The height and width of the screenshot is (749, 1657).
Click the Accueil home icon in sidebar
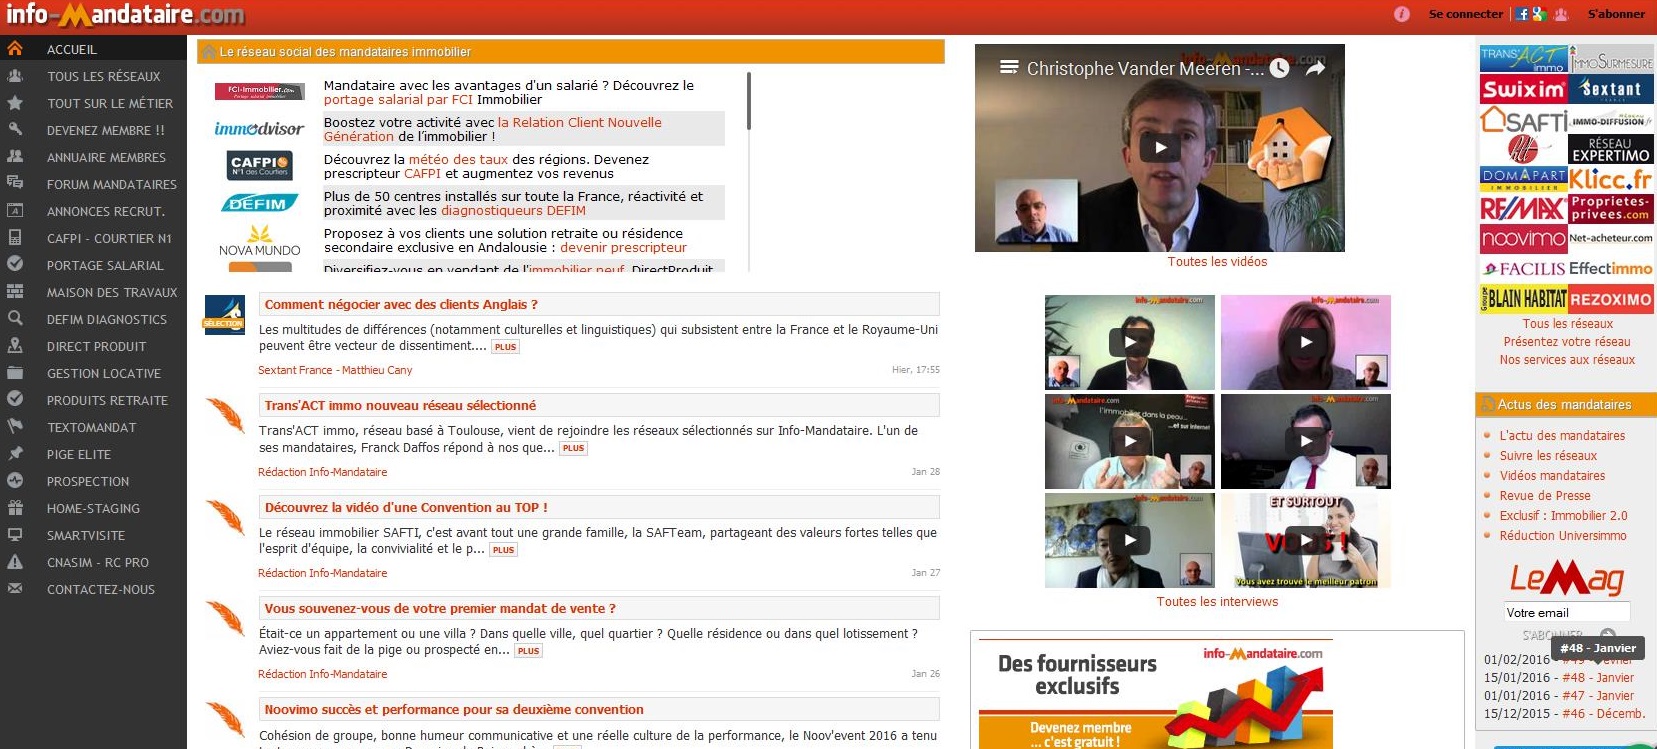click(x=15, y=49)
